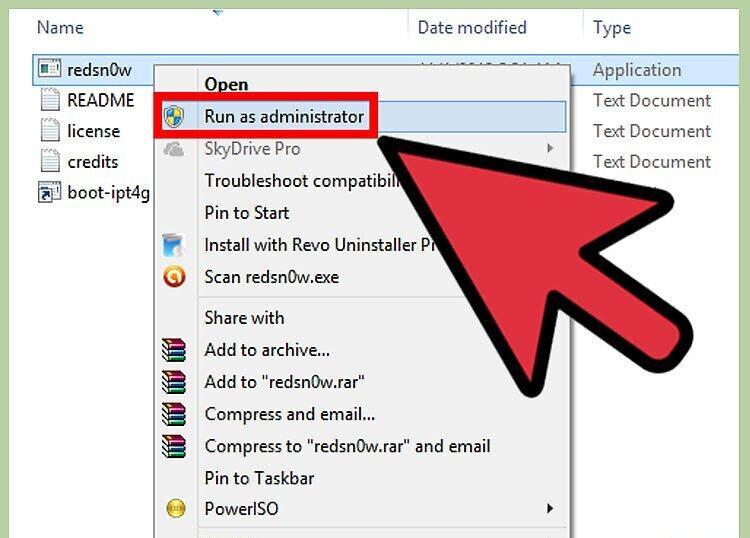Choose Pin to Taskbar
750x538 pixels.
coord(259,478)
